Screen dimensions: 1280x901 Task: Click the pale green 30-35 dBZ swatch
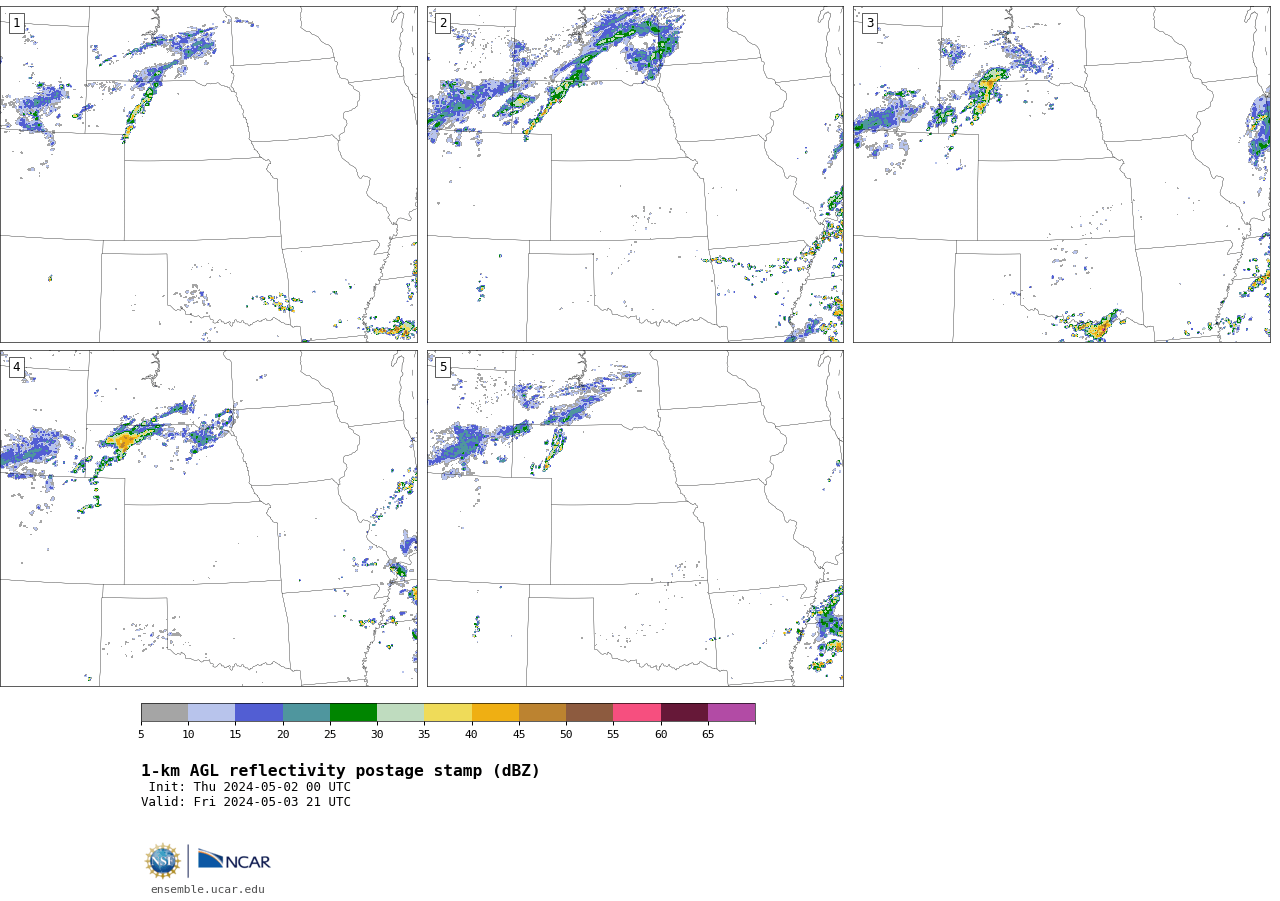[x=400, y=712]
